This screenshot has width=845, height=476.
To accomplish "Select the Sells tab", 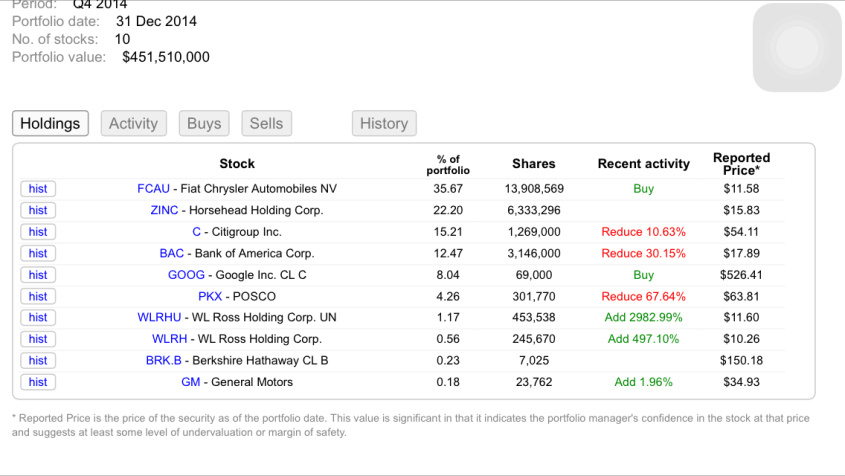I will (266, 124).
